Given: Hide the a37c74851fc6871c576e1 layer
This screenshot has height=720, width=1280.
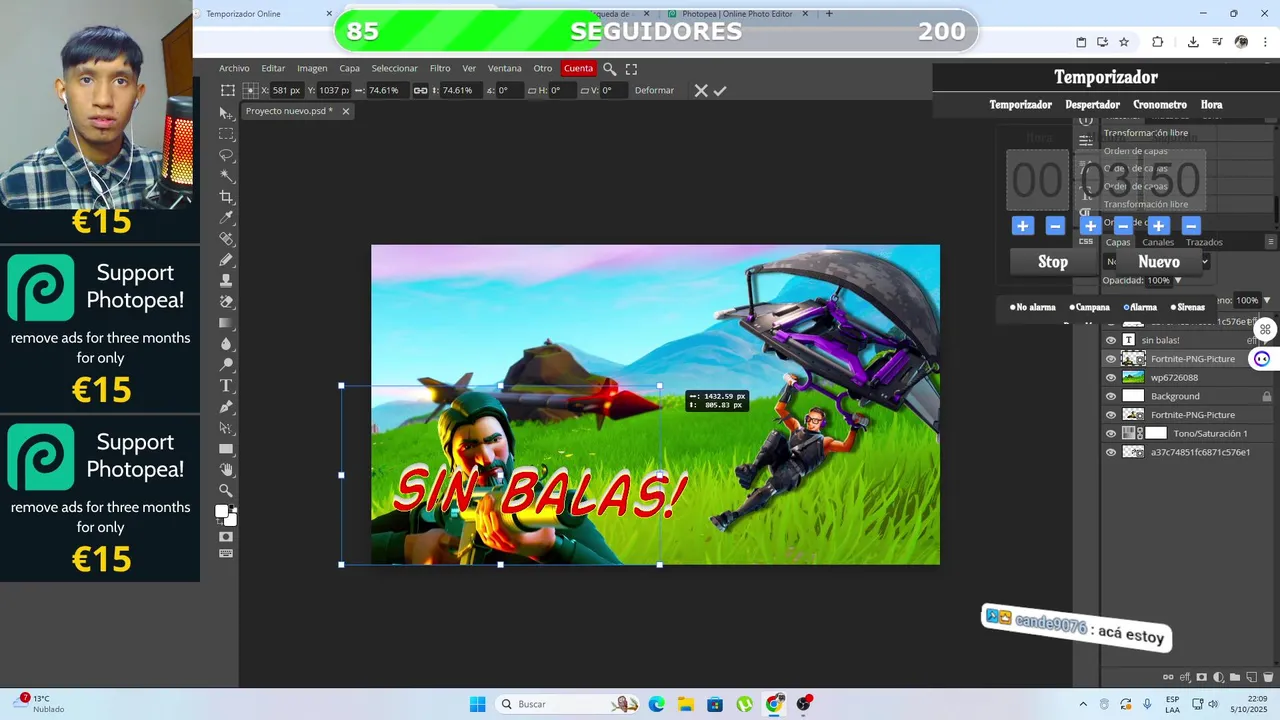Looking at the screenshot, I should click(x=1110, y=452).
